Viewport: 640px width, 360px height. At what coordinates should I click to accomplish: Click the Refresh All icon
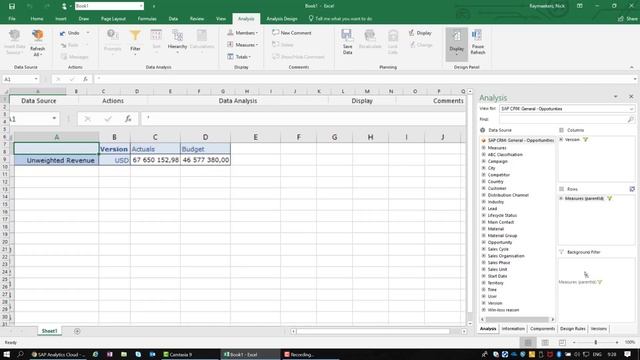tap(38, 36)
